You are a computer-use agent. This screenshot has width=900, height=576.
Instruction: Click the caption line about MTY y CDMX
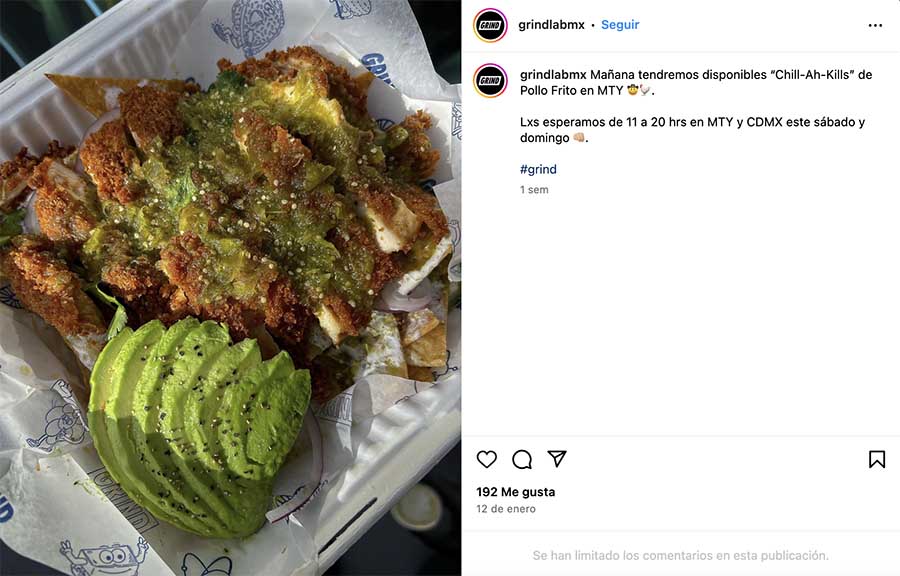pos(692,130)
